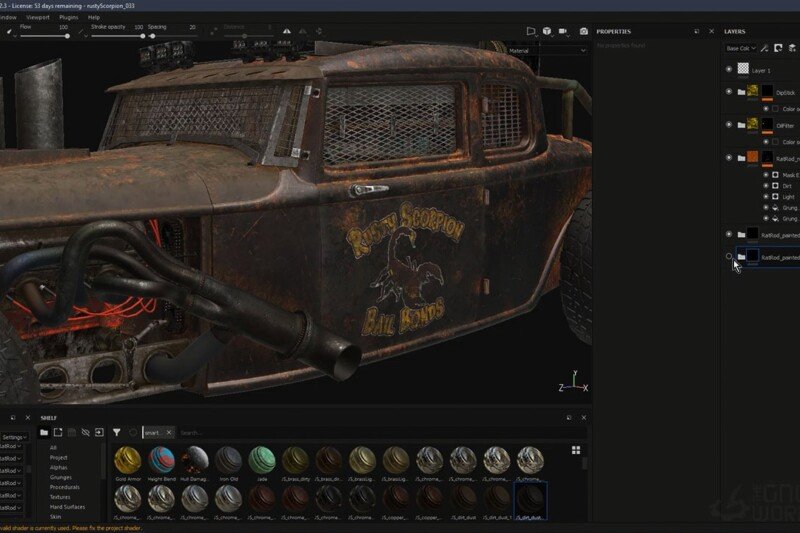This screenshot has height=533, width=800.
Task: Open the Base Color channel dropdown
Action: click(739, 48)
